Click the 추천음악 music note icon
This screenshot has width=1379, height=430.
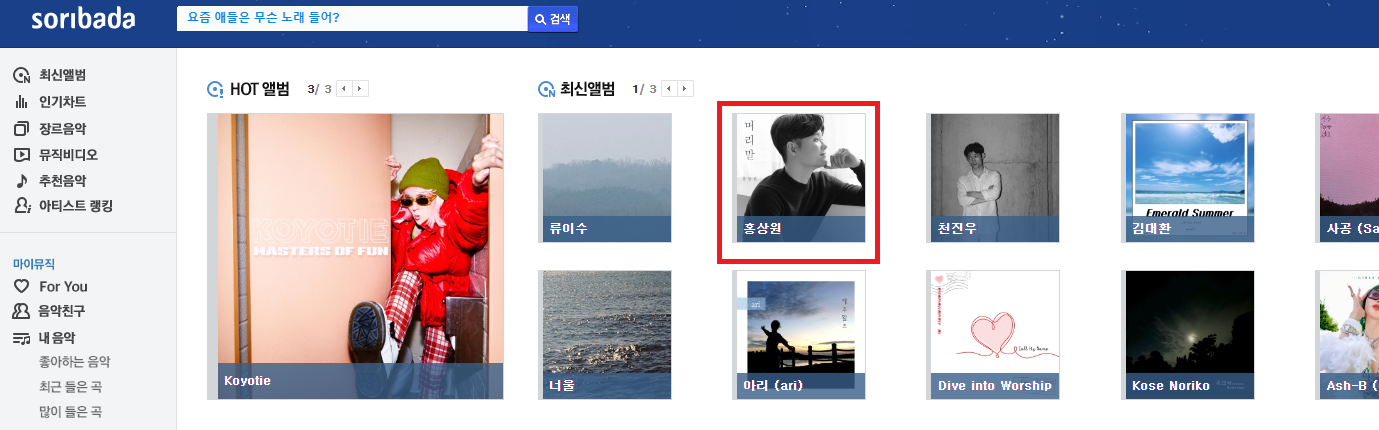point(21,181)
